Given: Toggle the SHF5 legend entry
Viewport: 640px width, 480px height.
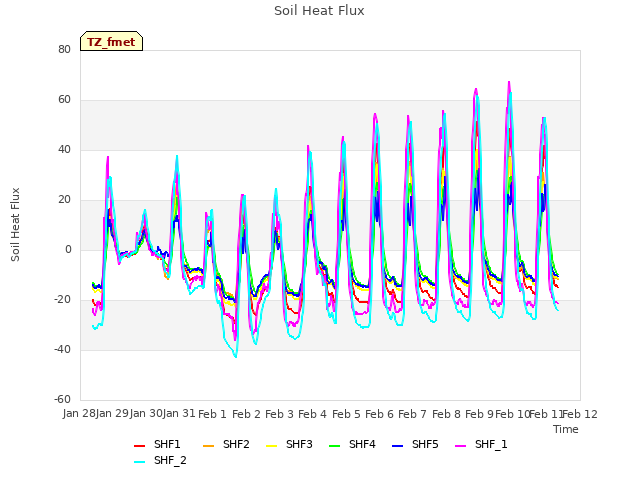Looking at the screenshot, I should (x=415, y=444).
